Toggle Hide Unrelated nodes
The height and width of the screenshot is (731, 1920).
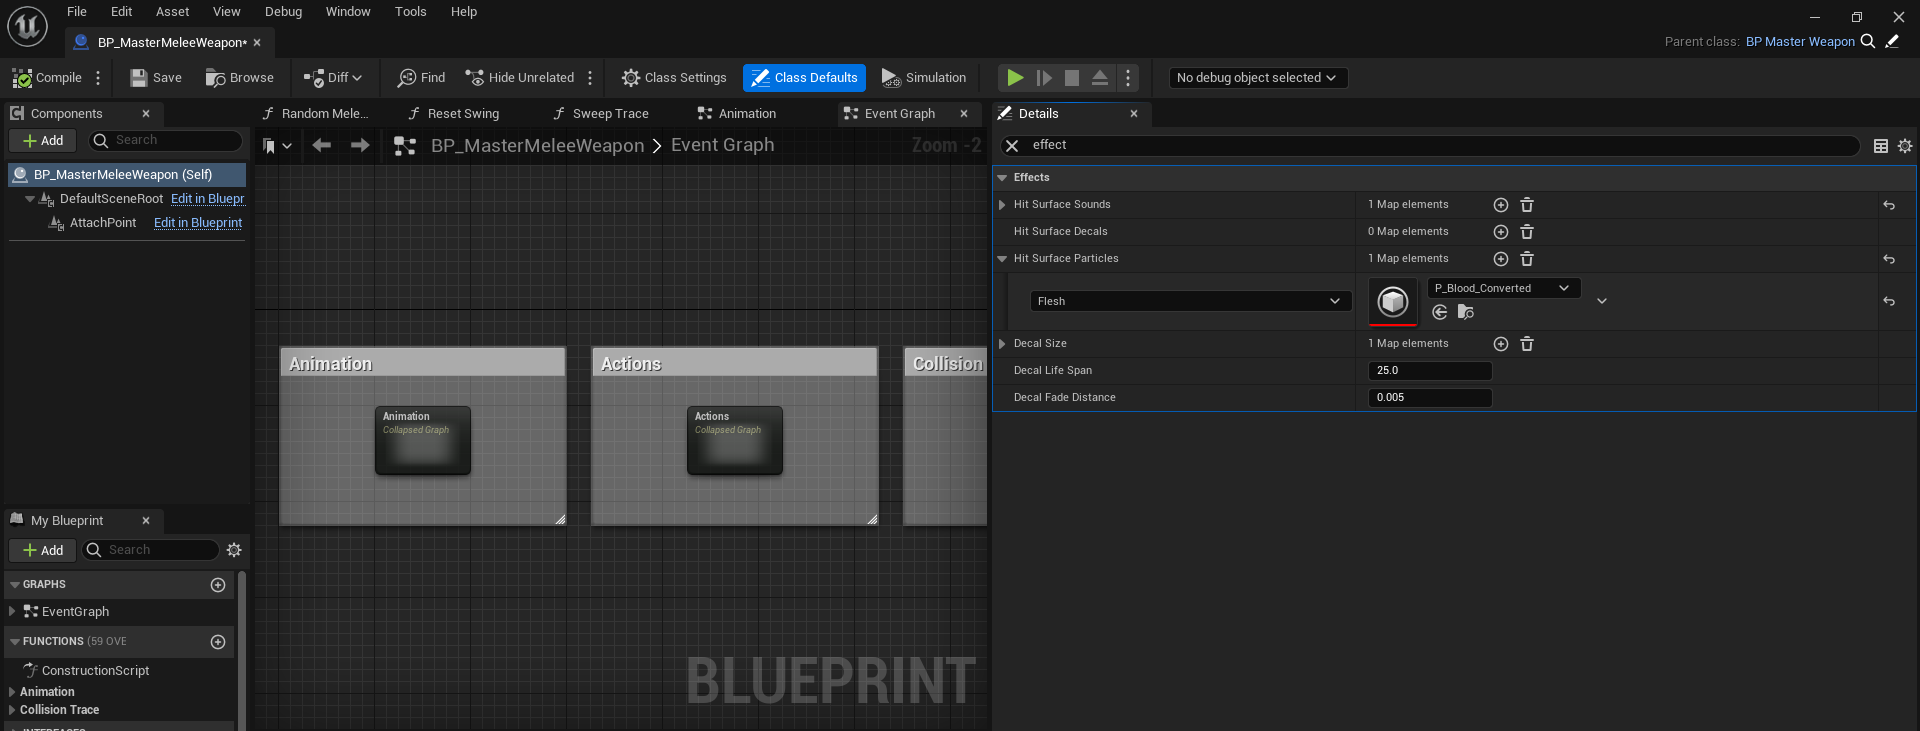(x=520, y=78)
